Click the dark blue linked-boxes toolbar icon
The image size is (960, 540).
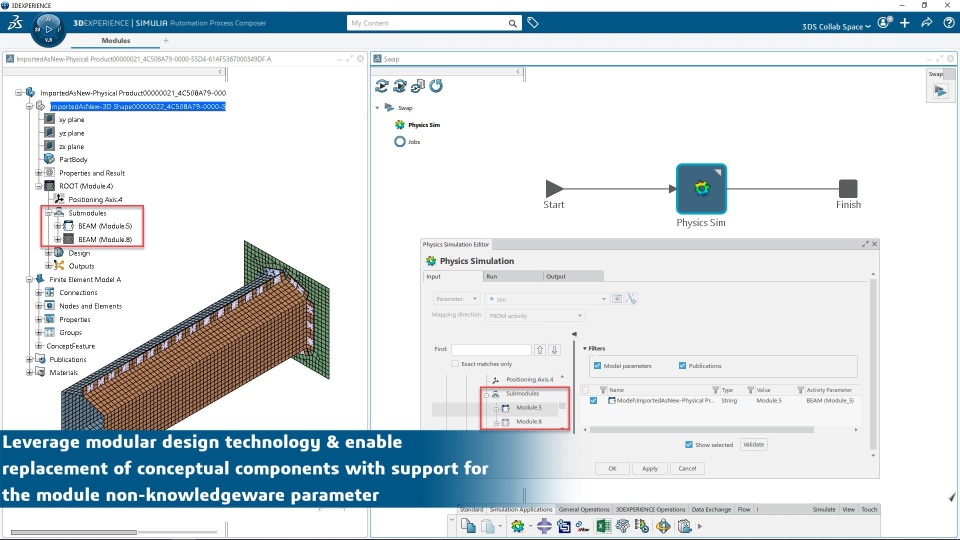(x=564, y=526)
